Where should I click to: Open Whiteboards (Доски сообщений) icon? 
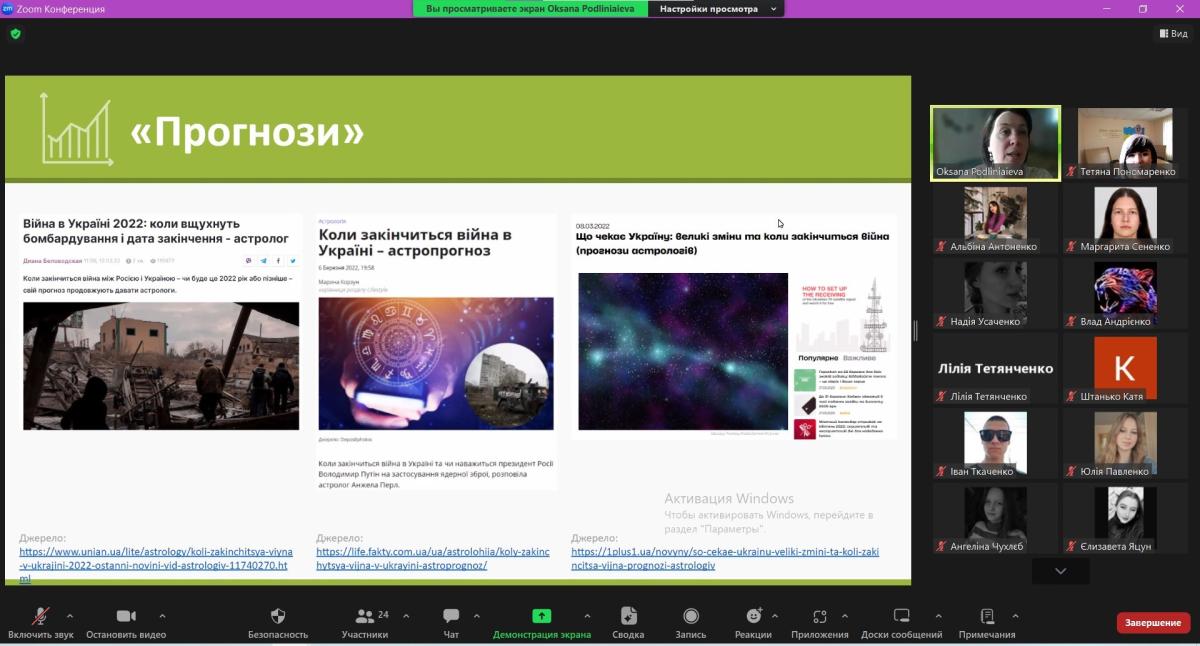click(x=901, y=616)
